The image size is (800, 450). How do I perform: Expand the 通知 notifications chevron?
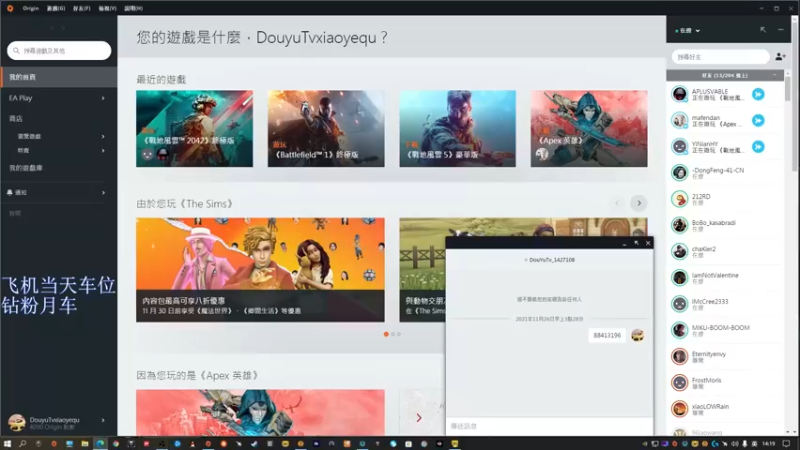[x=103, y=192]
